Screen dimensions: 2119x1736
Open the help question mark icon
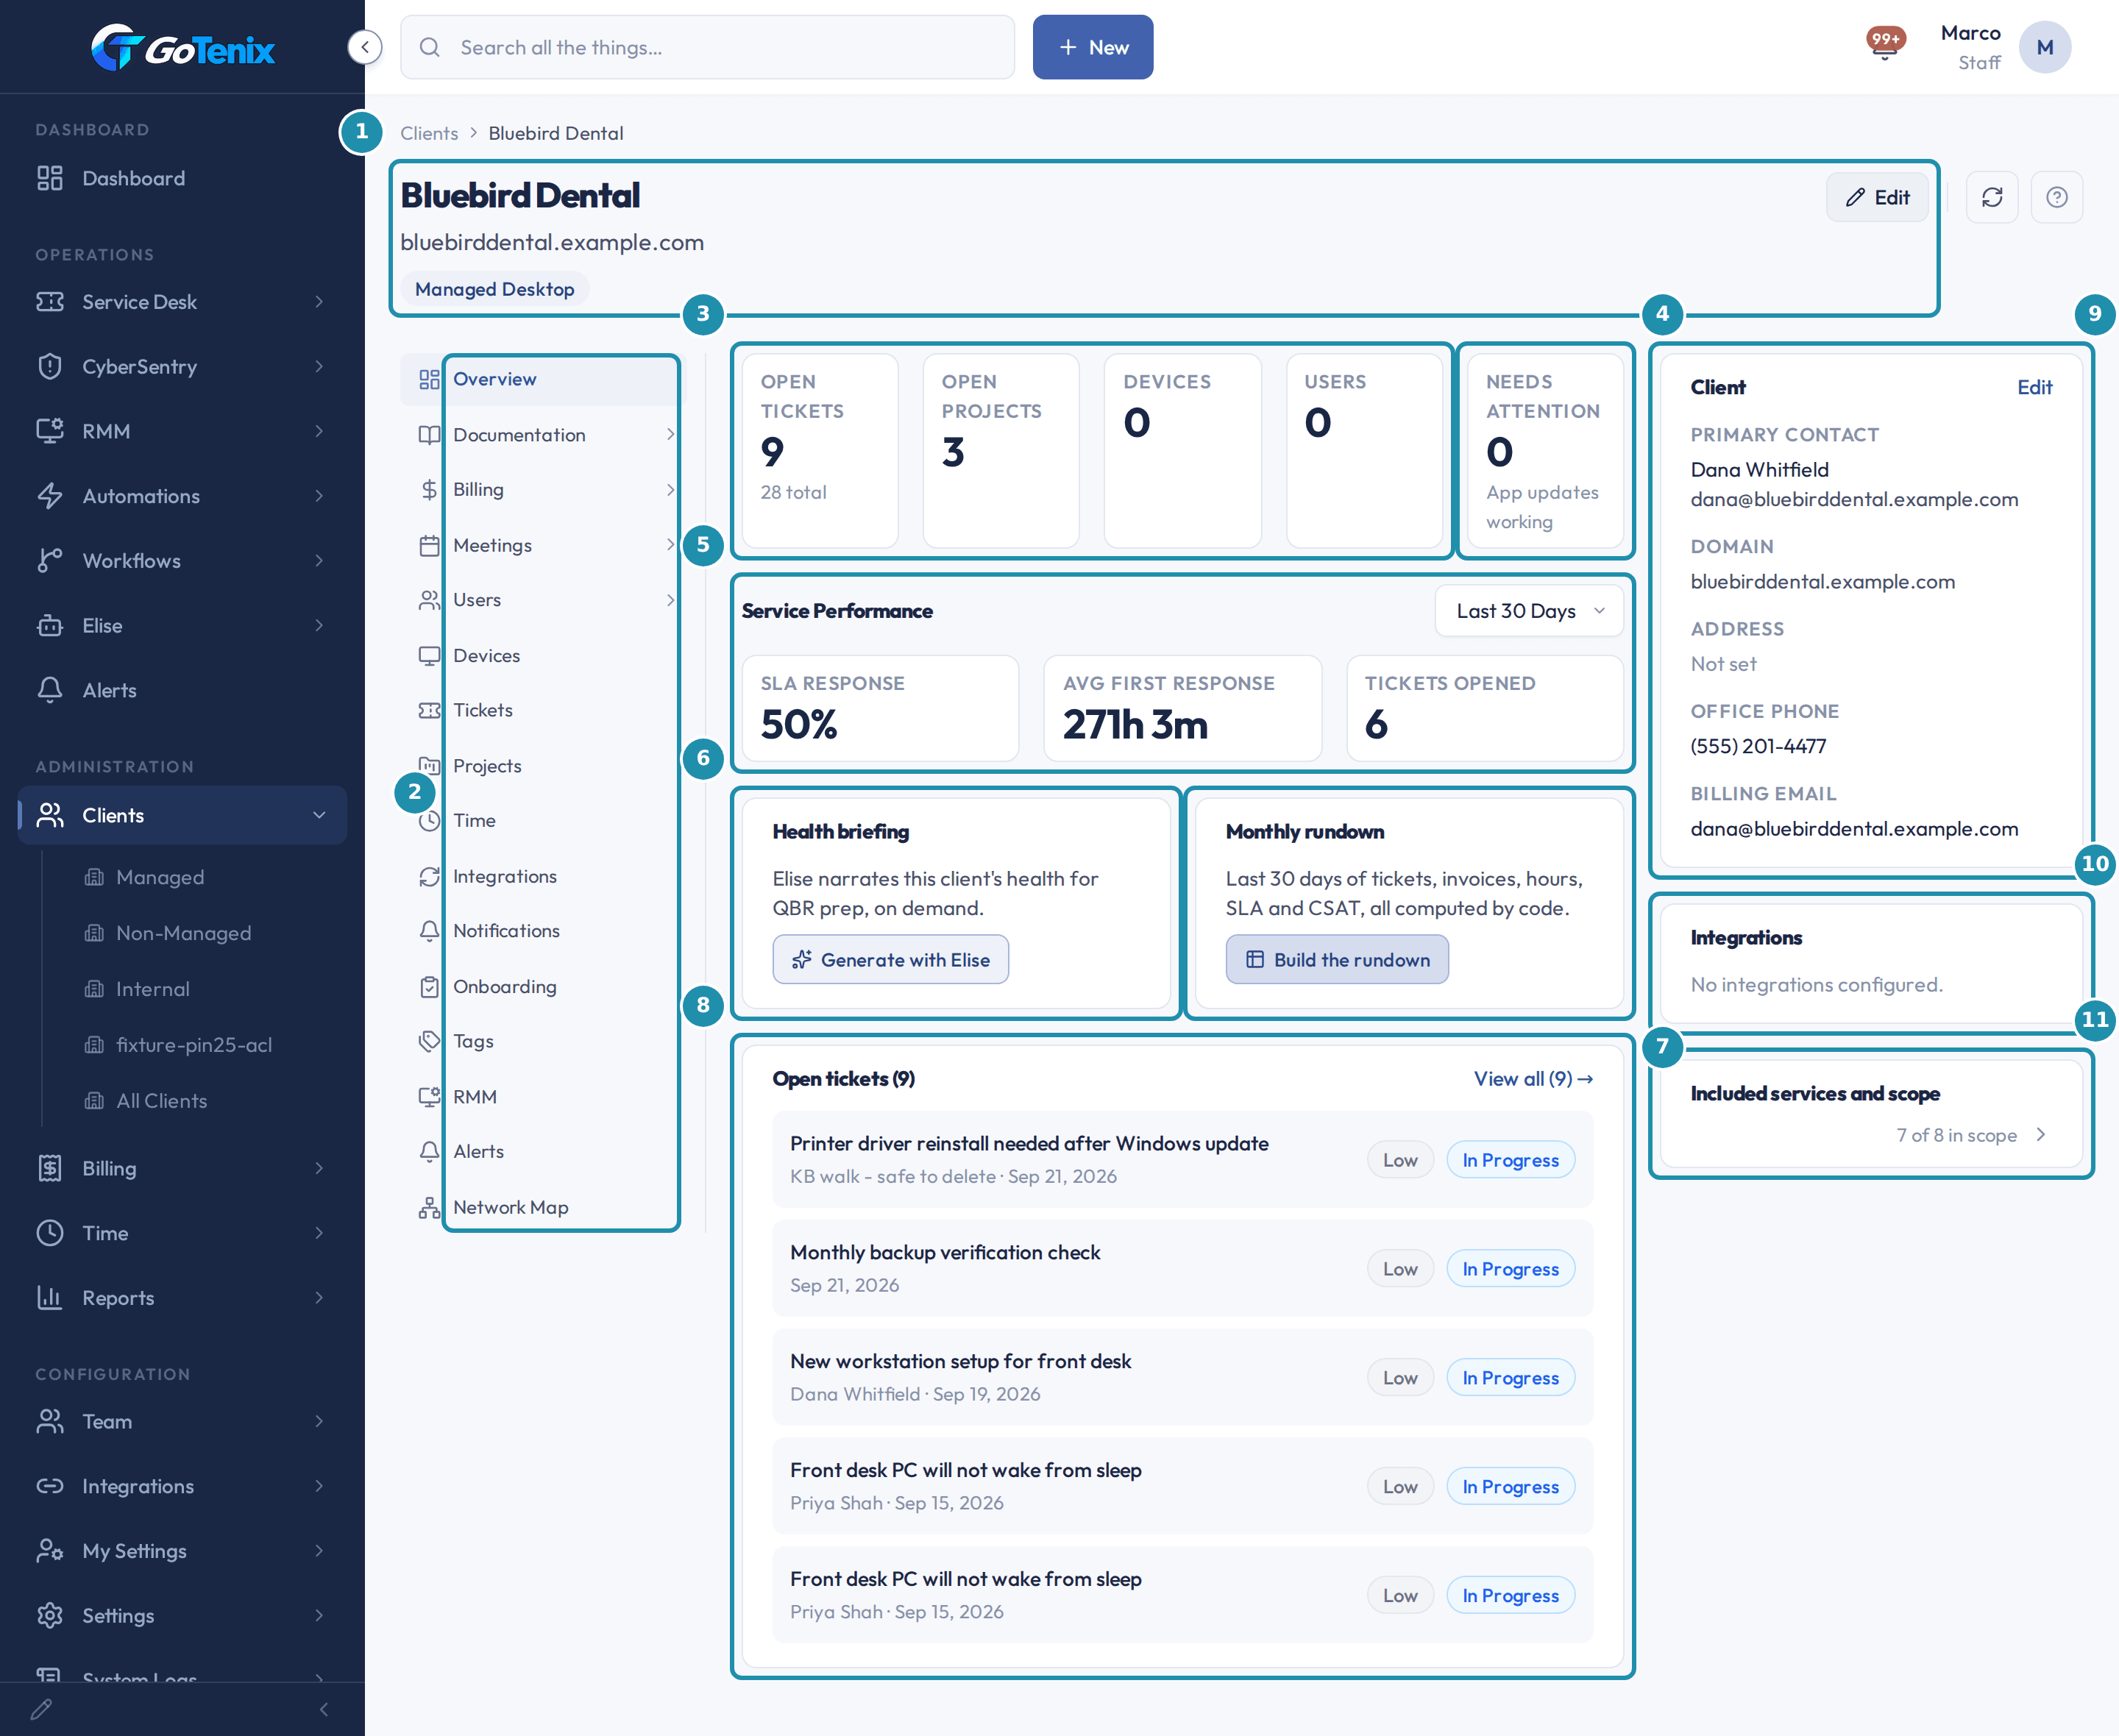2056,197
